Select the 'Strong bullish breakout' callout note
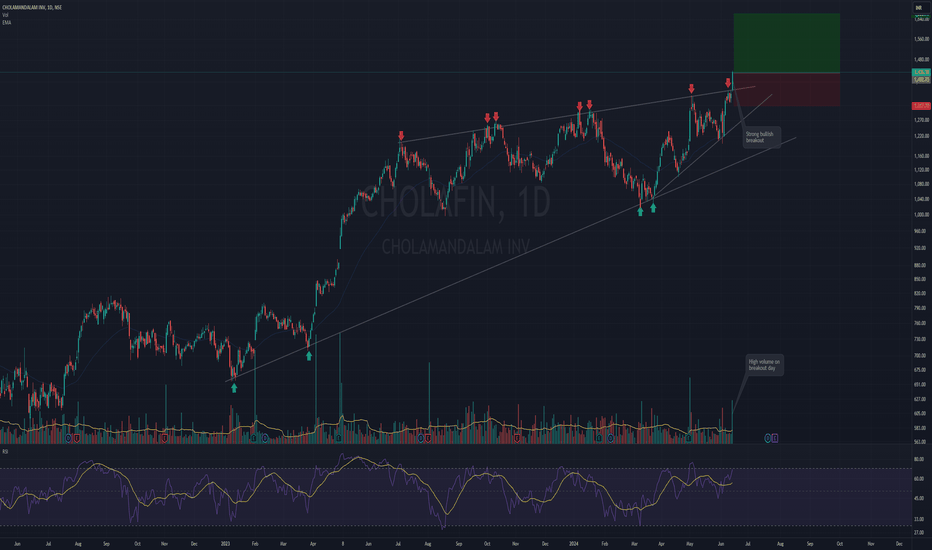Viewport: 932px width, 550px height. tap(761, 137)
